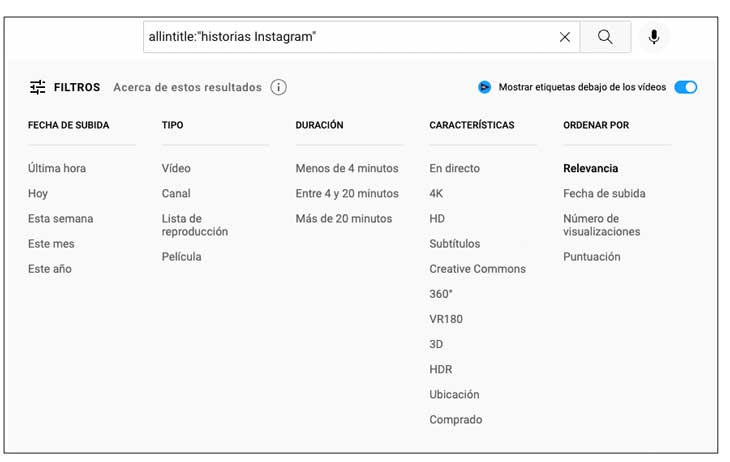This screenshot has width=730, height=462.
Task: Pick Más de 20 minutos duration
Action: 344,218
